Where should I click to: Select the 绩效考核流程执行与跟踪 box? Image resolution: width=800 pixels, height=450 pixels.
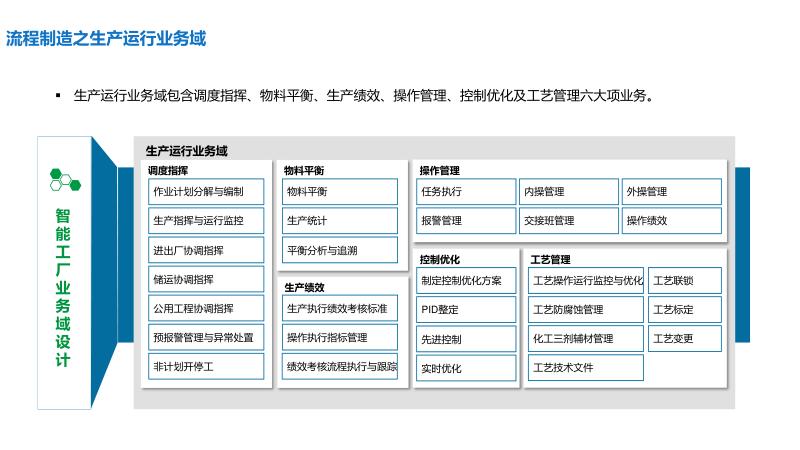340,366
